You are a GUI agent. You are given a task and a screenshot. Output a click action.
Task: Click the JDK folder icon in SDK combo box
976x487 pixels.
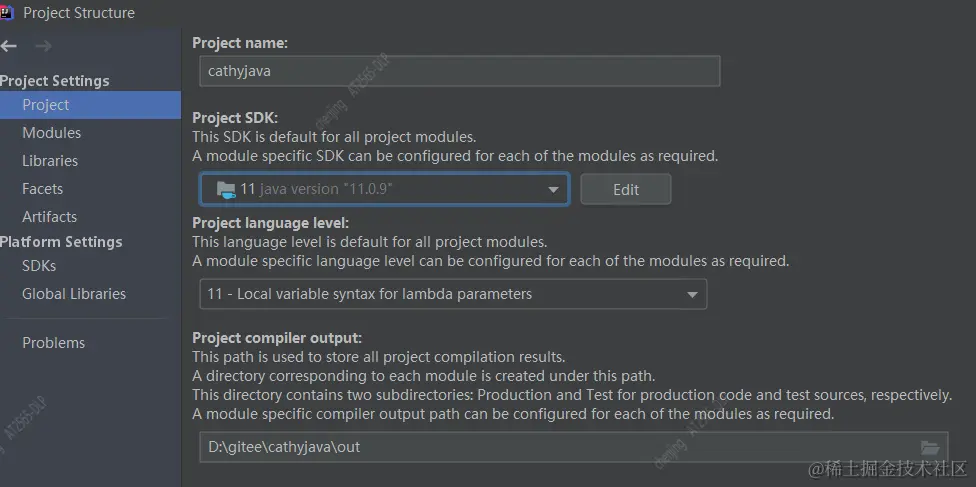tap(226, 189)
